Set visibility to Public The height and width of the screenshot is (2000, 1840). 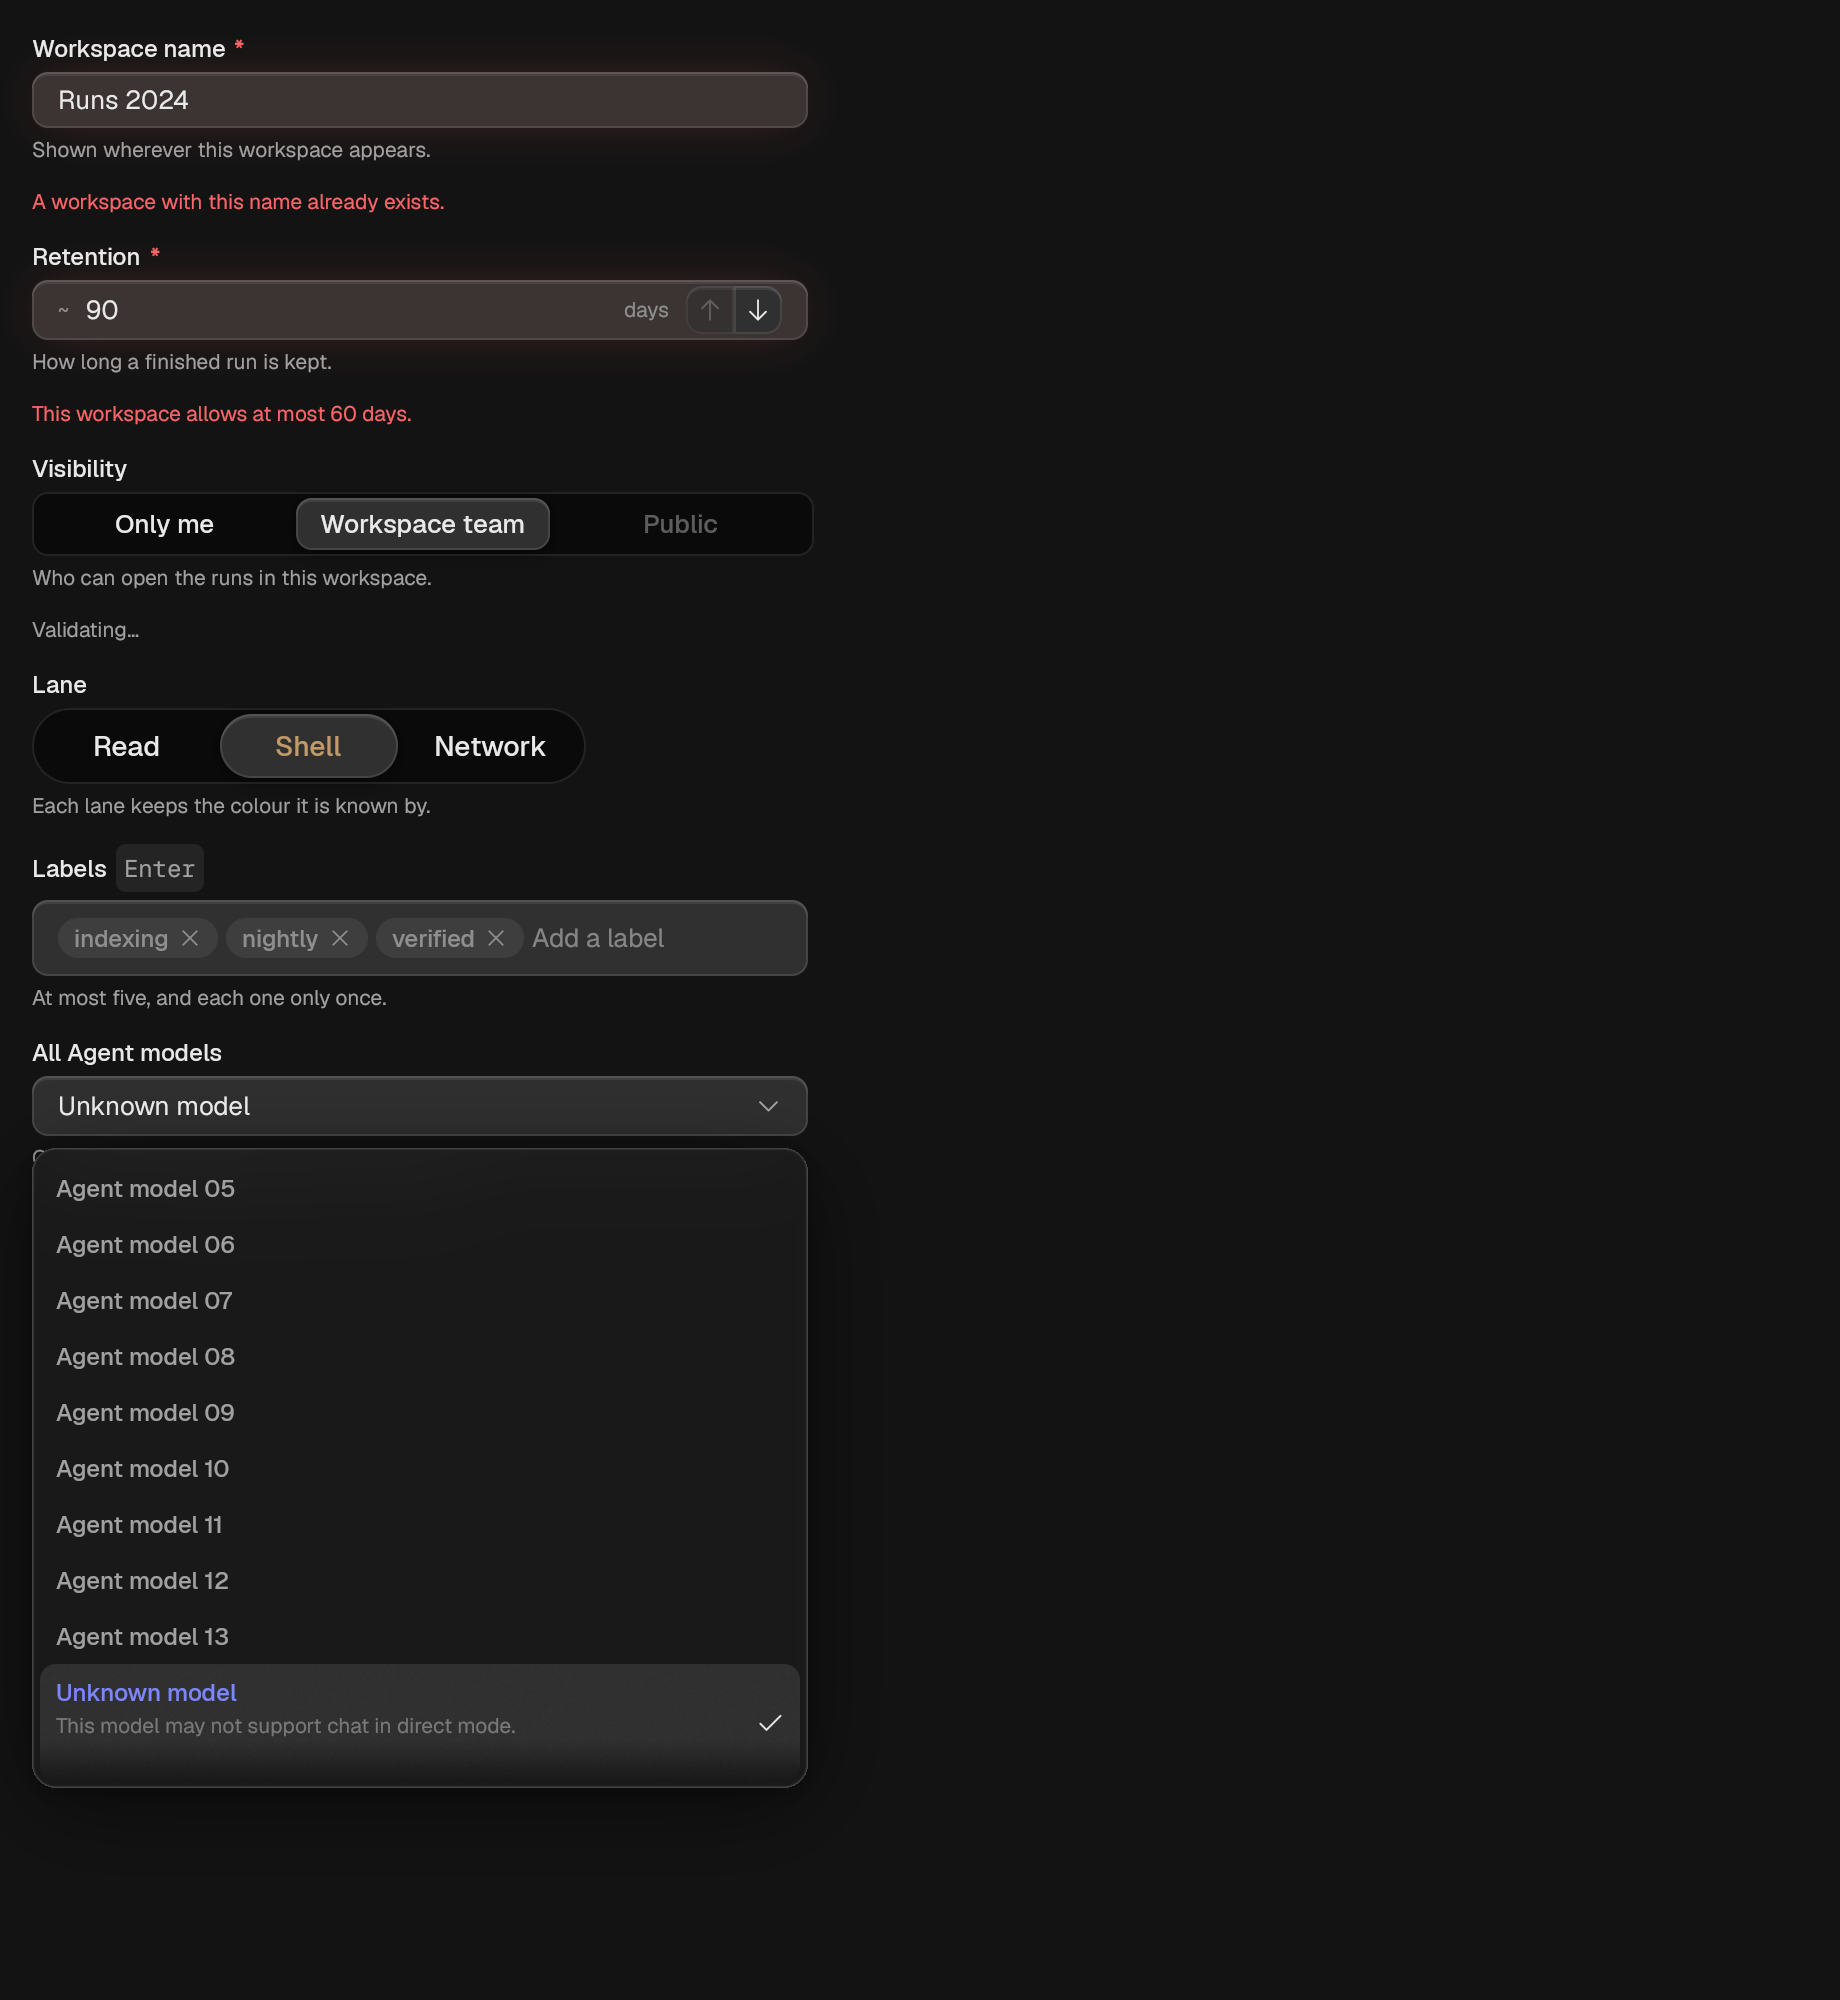(x=680, y=524)
